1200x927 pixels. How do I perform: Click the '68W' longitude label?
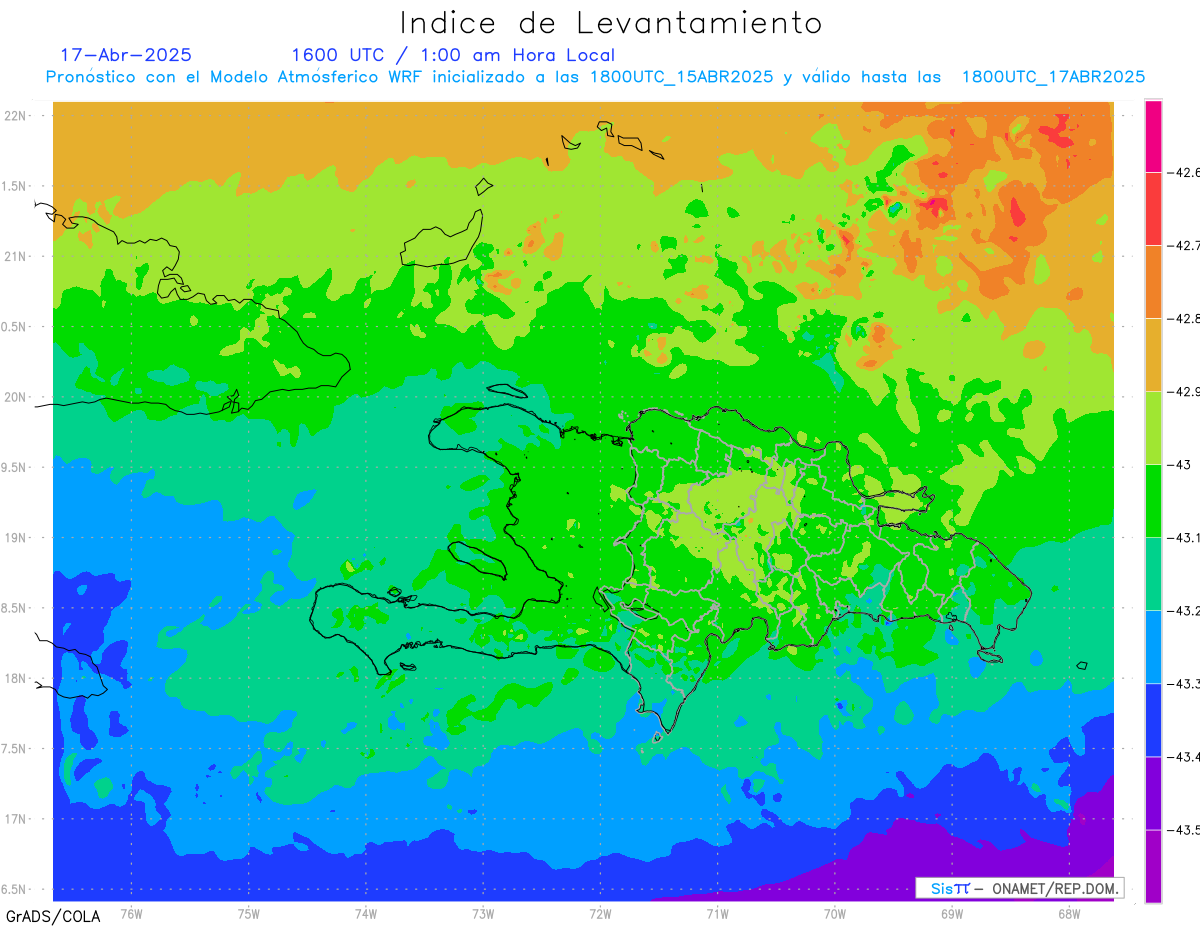(1069, 913)
